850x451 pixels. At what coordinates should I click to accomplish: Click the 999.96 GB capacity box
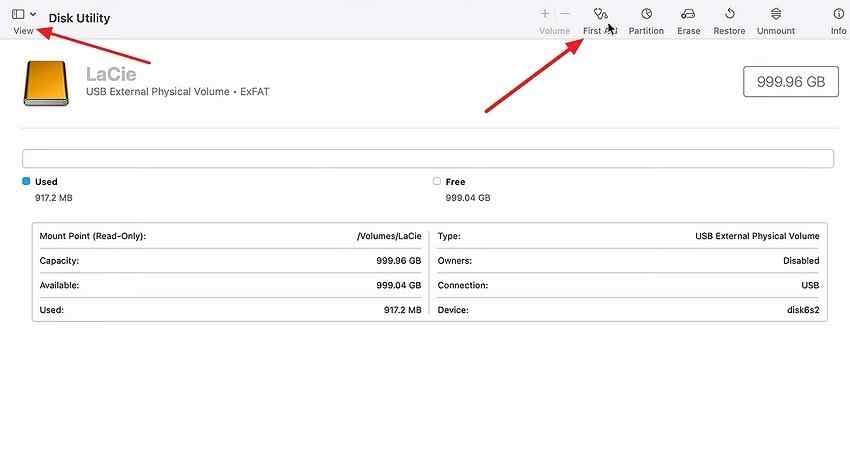791,82
